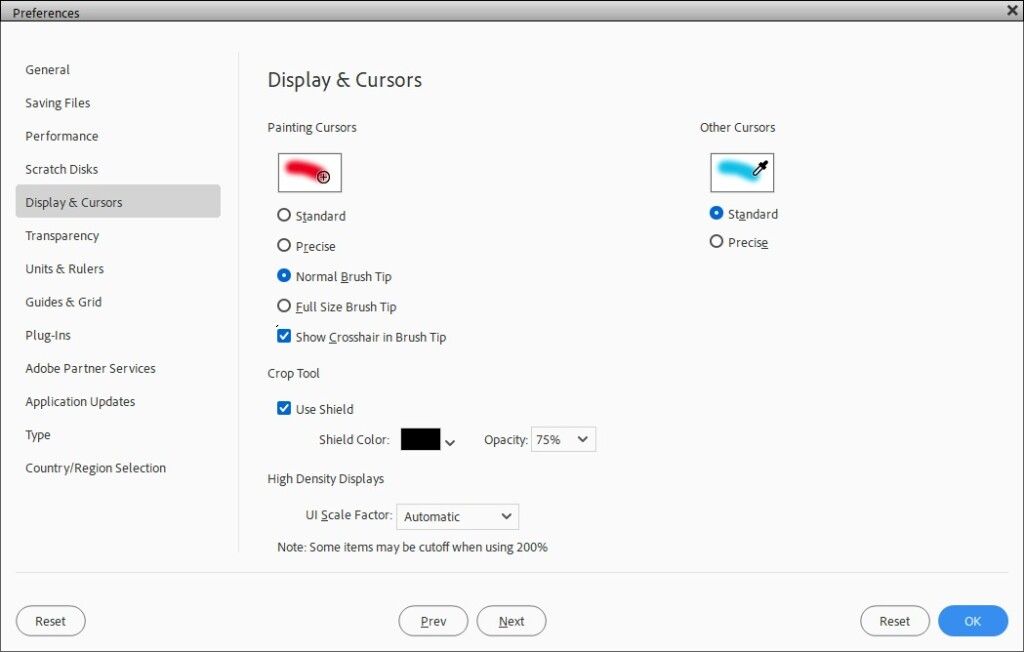
Task: Expand the UI Scale Factor dropdown
Action: click(x=458, y=516)
